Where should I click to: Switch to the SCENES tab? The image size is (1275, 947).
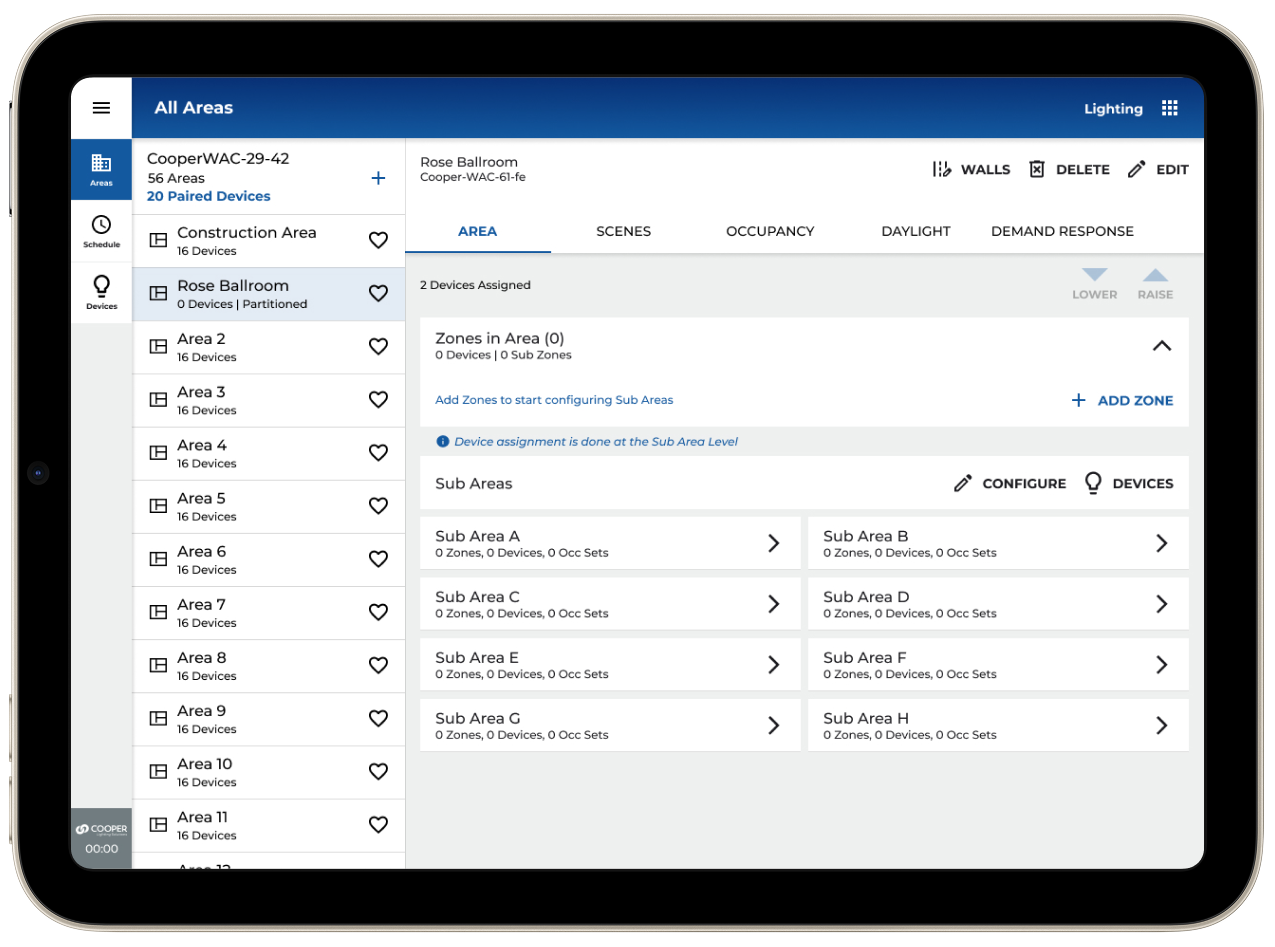point(623,231)
